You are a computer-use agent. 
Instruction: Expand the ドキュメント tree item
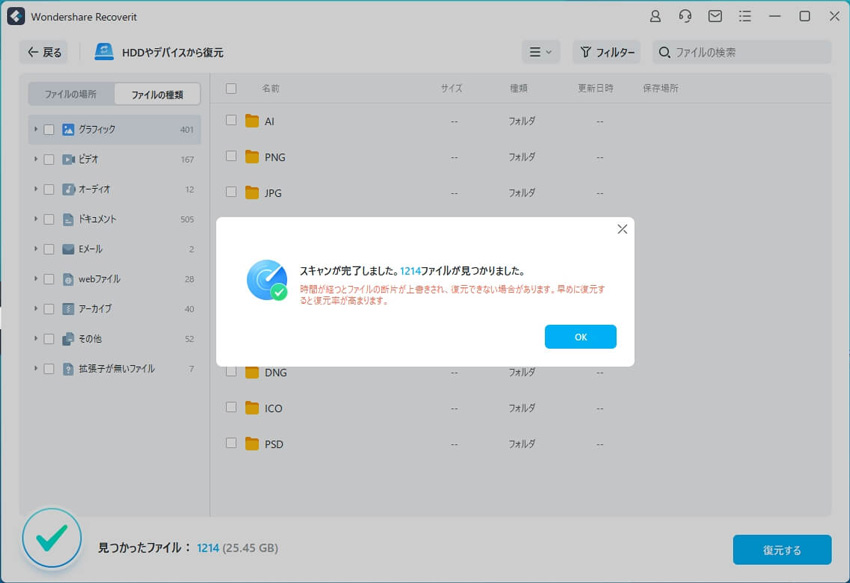[x=36, y=219]
